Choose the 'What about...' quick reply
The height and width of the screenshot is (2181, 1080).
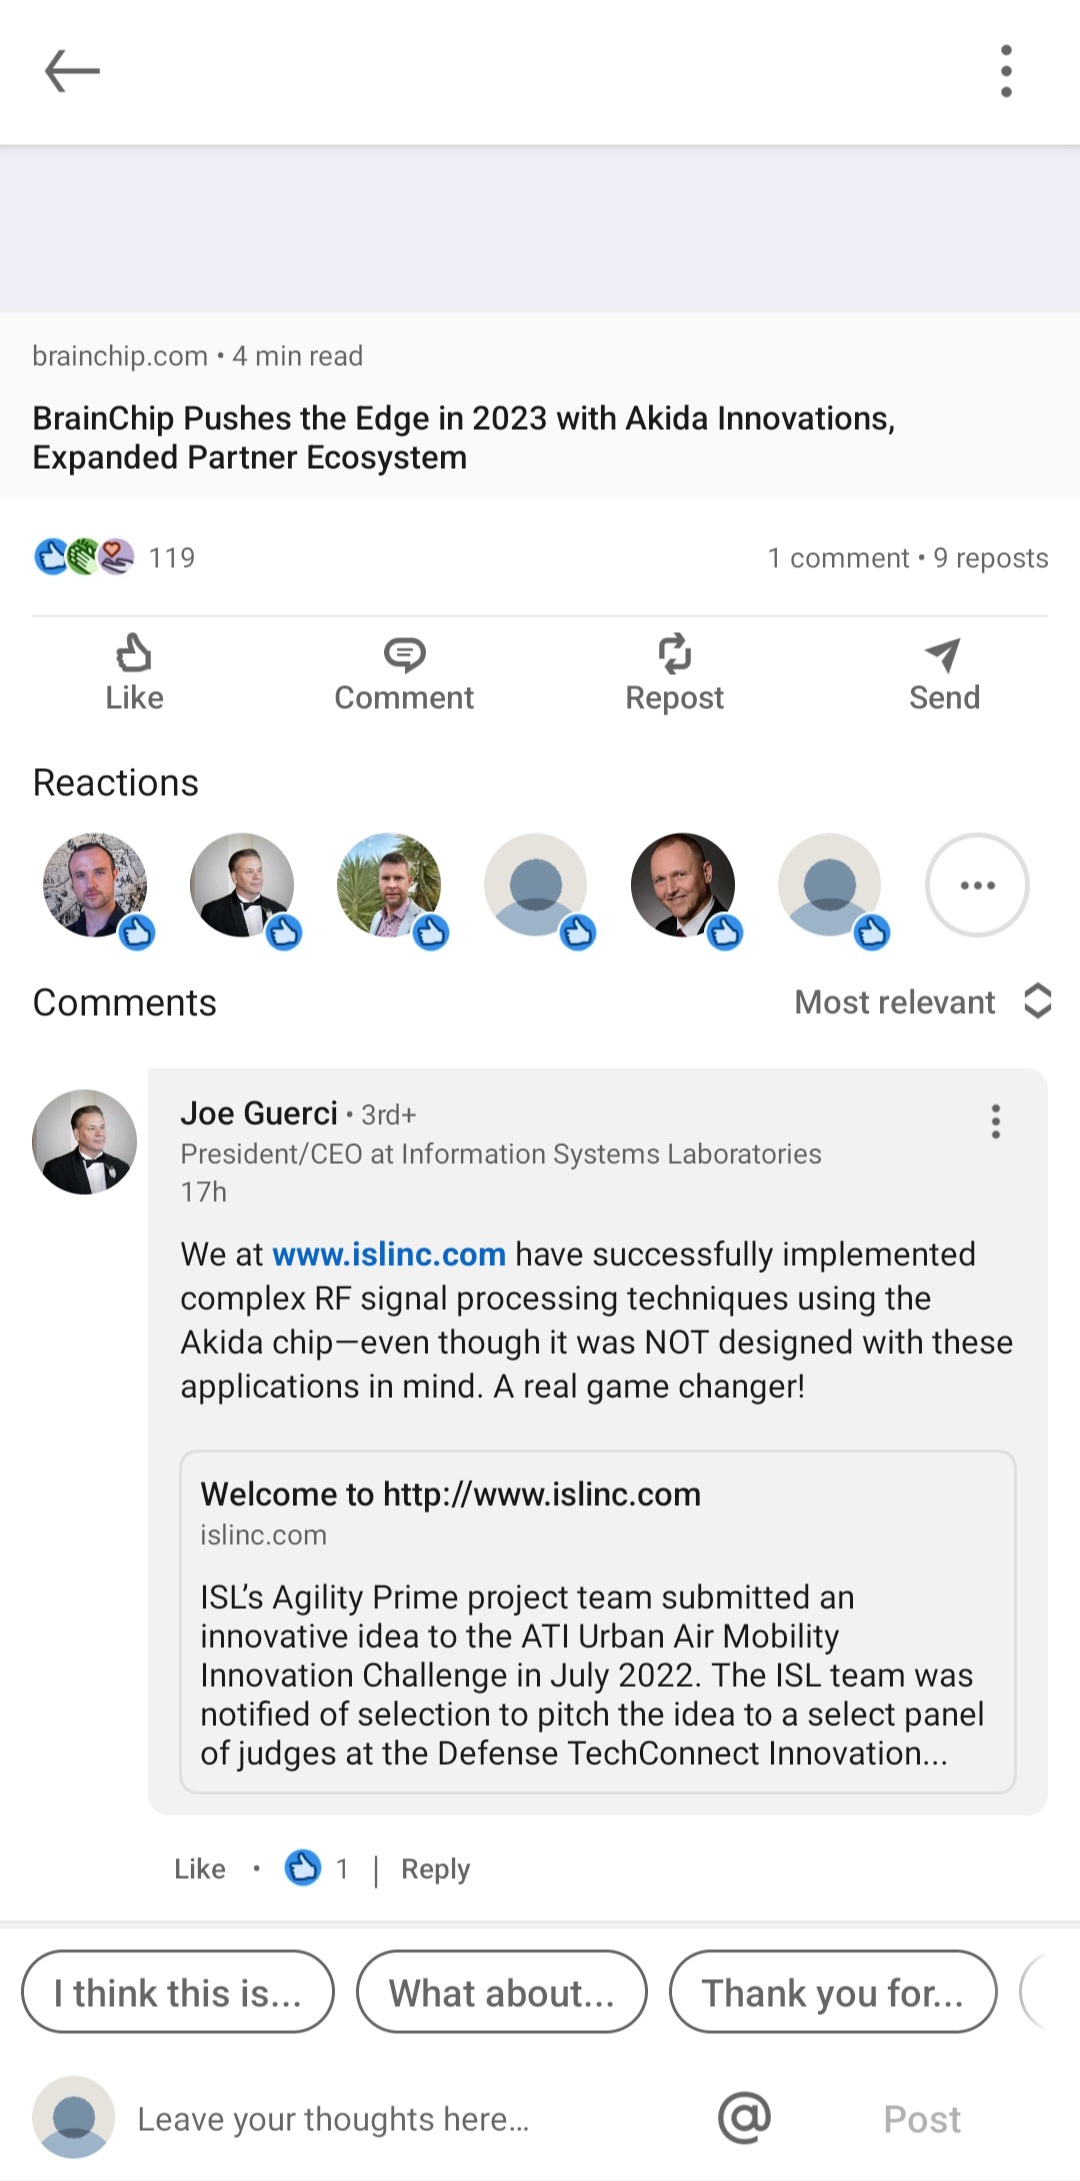[501, 1992]
